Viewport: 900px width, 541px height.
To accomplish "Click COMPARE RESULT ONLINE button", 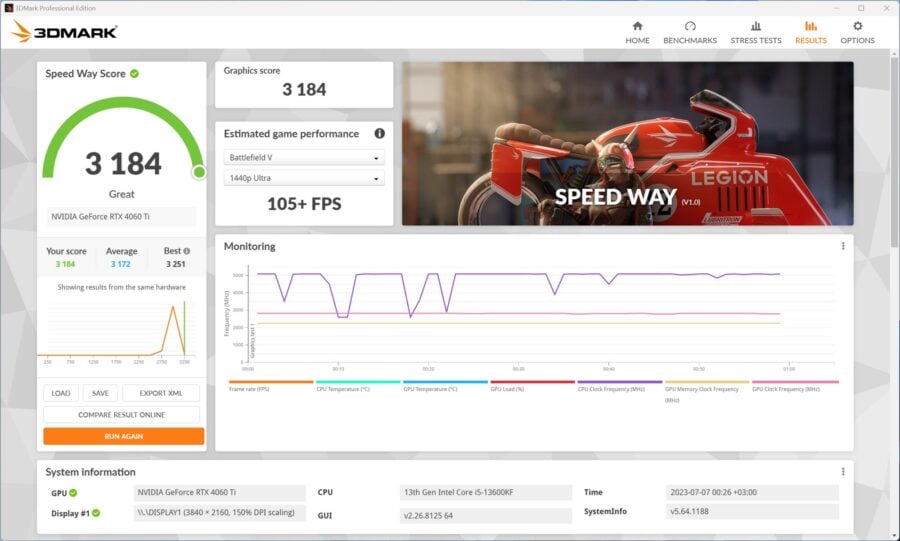I will point(122,414).
